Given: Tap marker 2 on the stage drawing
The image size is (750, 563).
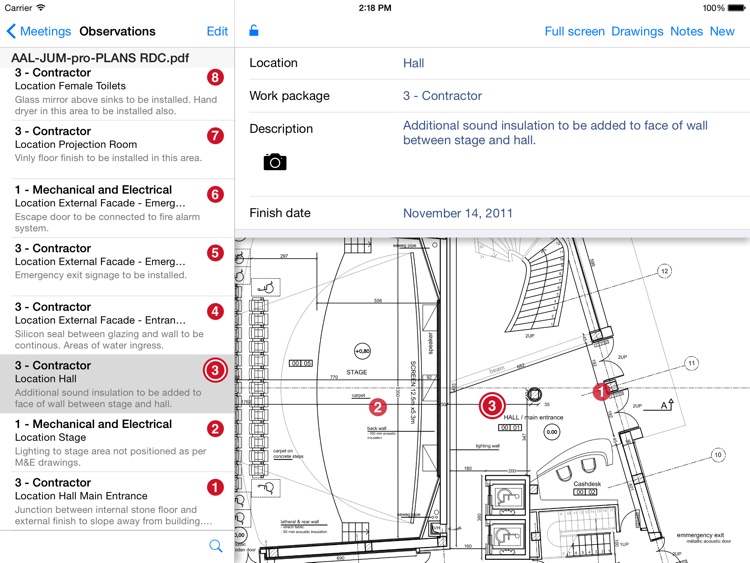Looking at the screenshot, I should pos(377,407).
